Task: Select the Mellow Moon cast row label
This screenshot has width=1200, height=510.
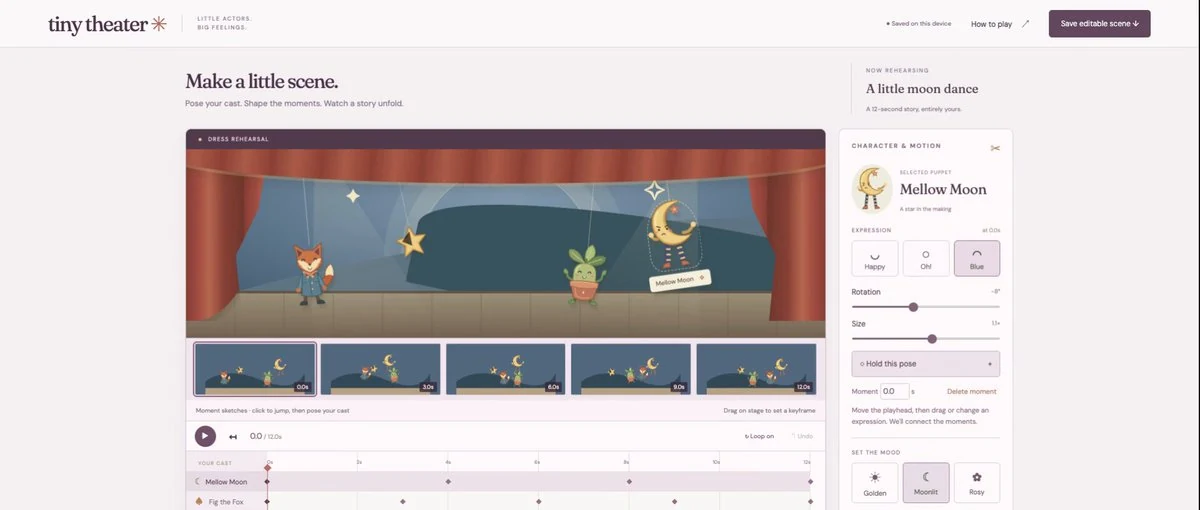Action: point(226,482)
